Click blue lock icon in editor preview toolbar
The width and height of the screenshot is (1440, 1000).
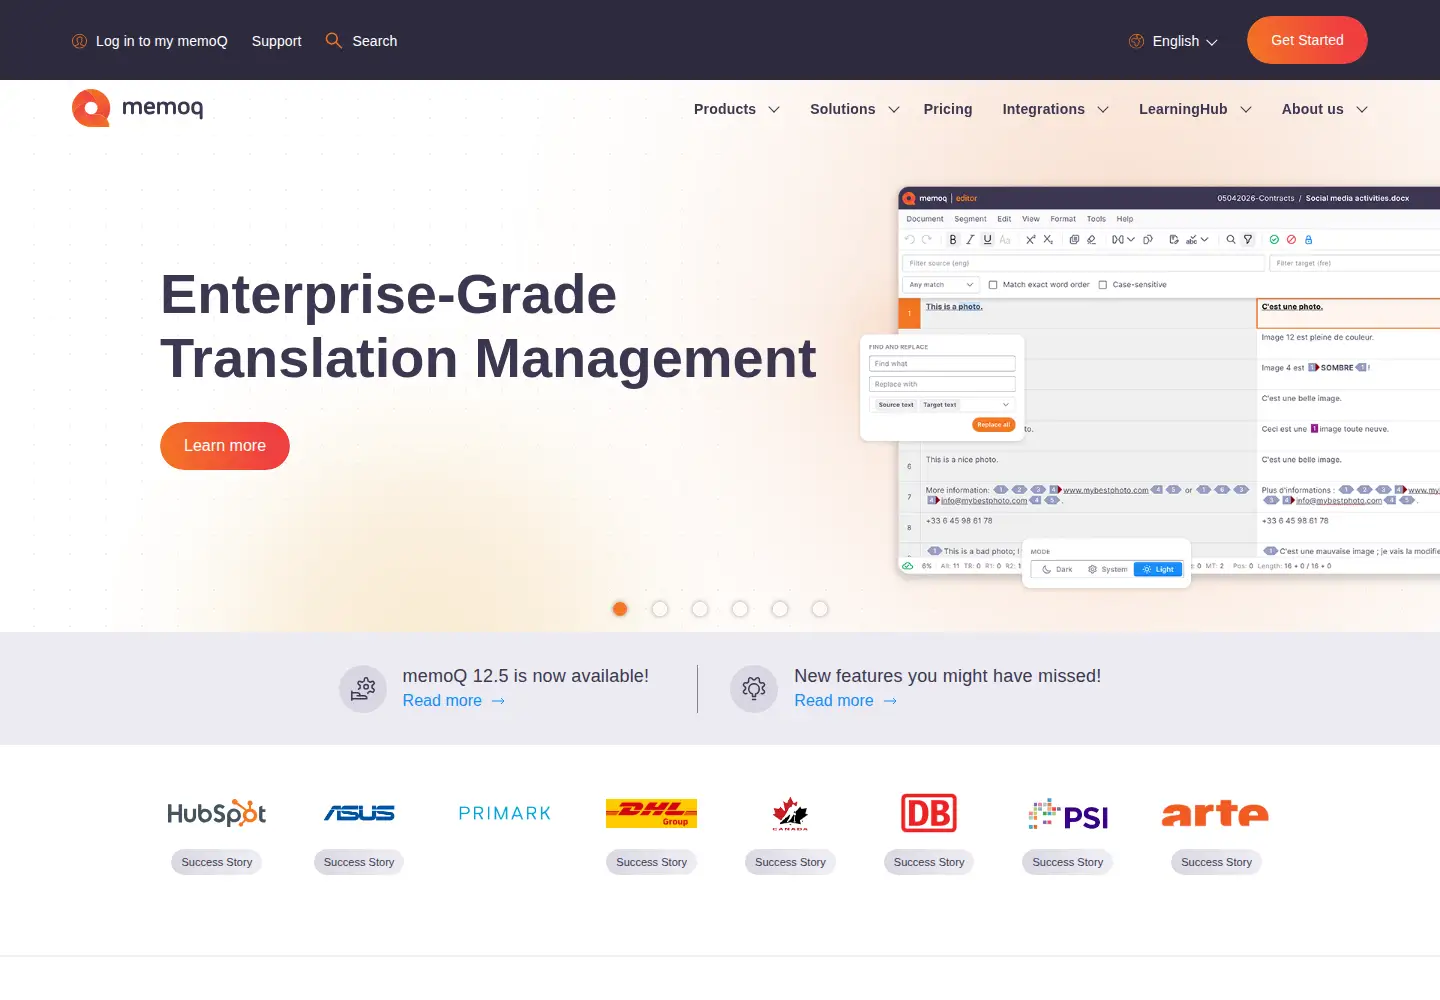[x=1308, y=240]
